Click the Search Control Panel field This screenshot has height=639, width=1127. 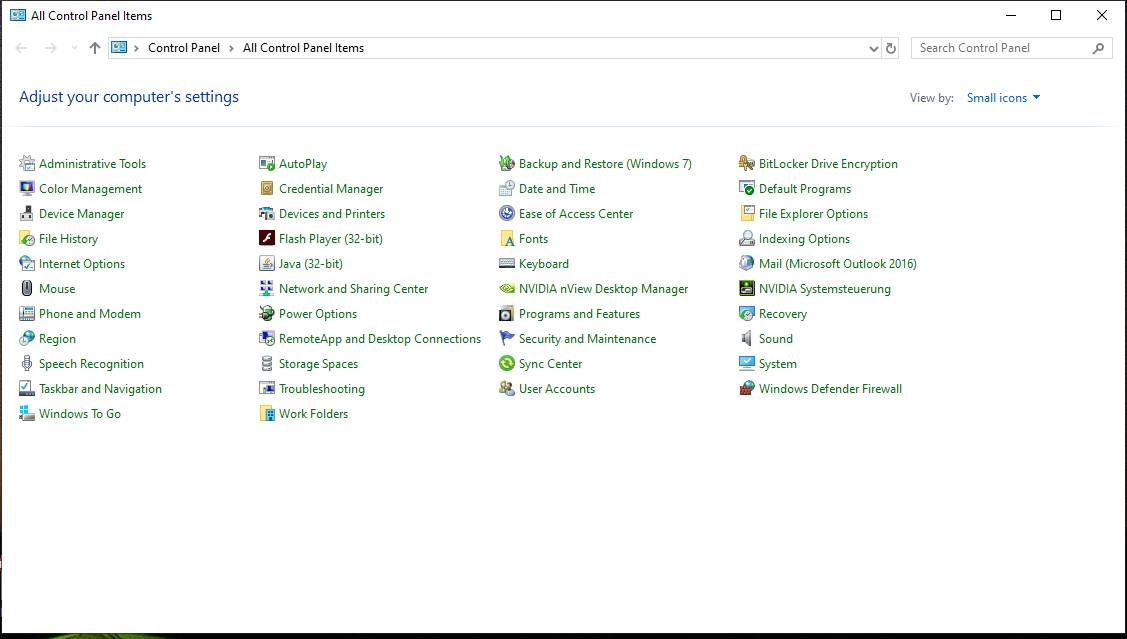pos(1002,48)
